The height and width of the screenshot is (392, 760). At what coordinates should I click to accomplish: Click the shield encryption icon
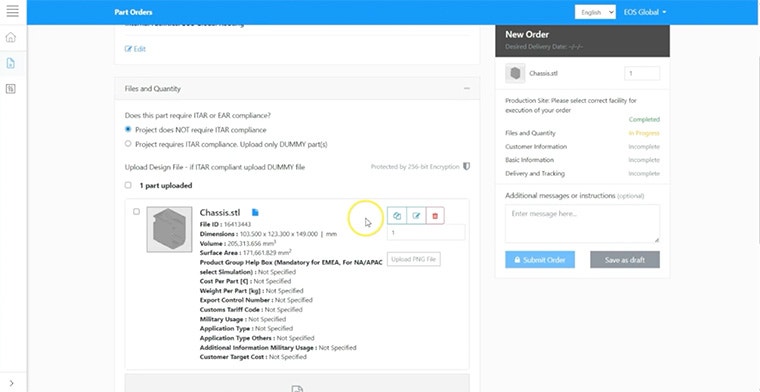[x=466, y=167]
